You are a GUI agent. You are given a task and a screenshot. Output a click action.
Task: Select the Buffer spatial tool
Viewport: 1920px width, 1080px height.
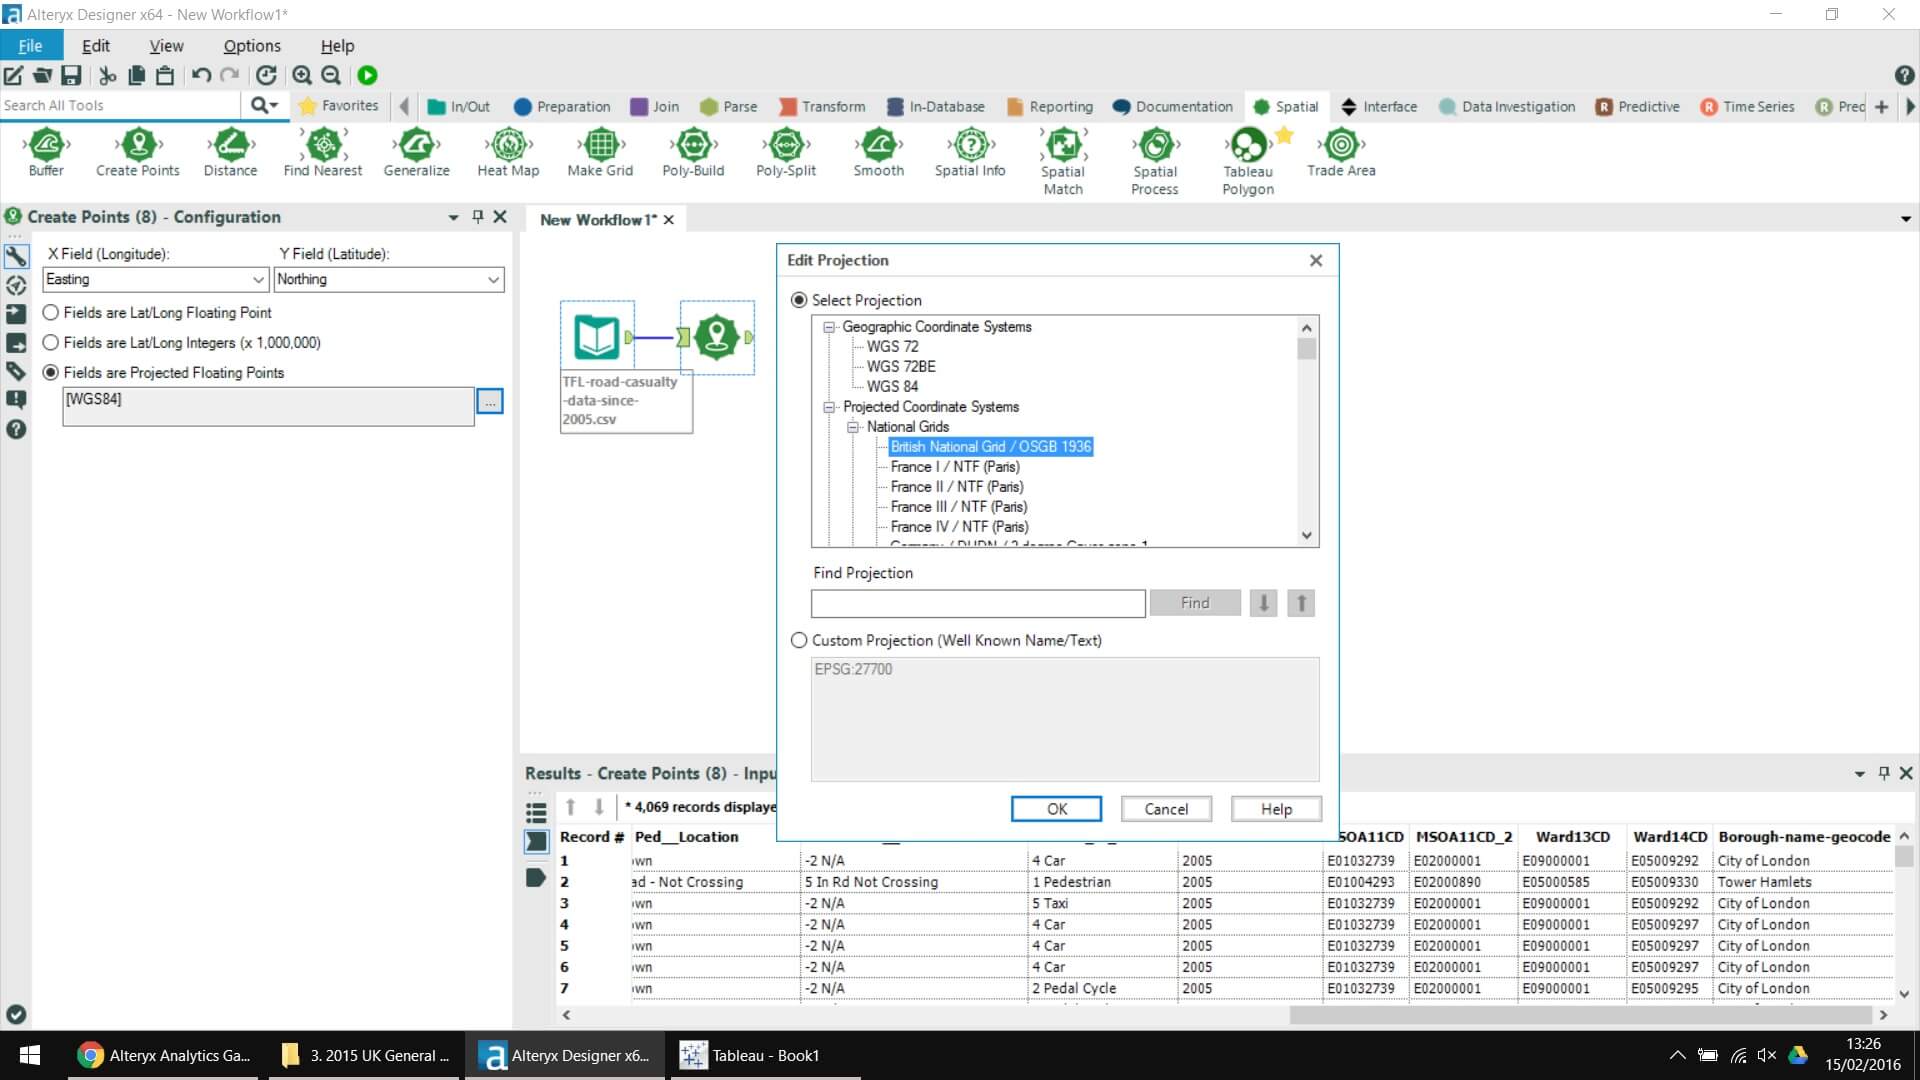46,146
